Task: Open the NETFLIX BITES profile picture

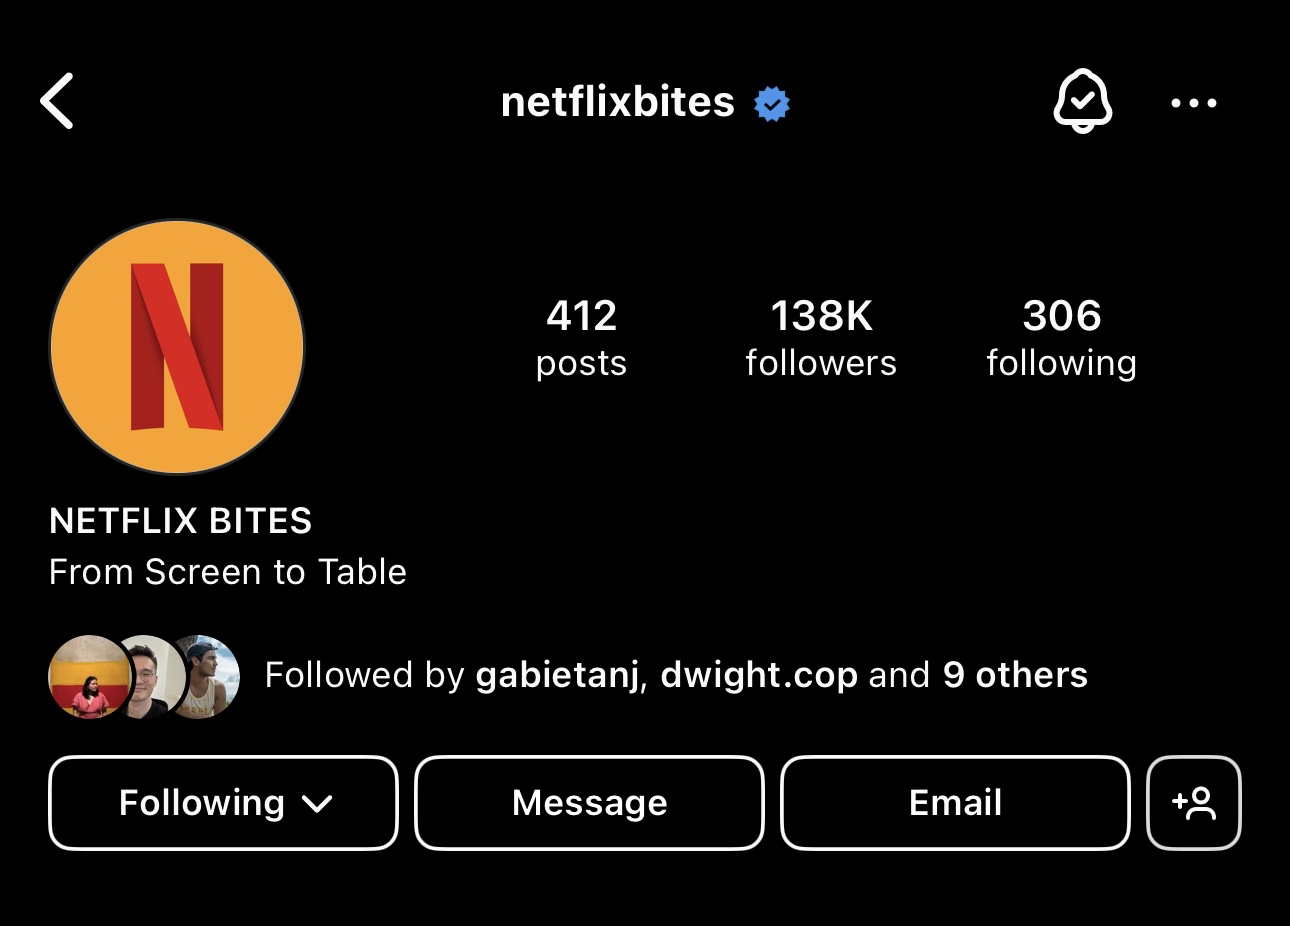Action: (176, 346)
